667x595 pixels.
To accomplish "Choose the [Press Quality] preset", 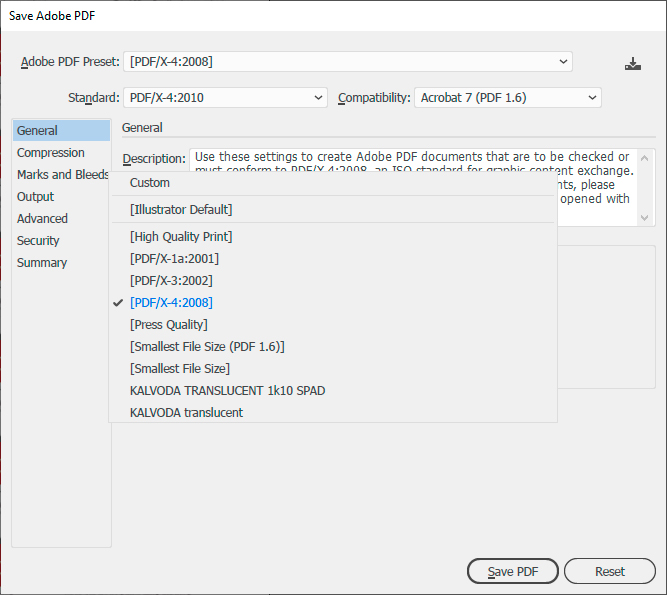I will (x=333, y=325).
